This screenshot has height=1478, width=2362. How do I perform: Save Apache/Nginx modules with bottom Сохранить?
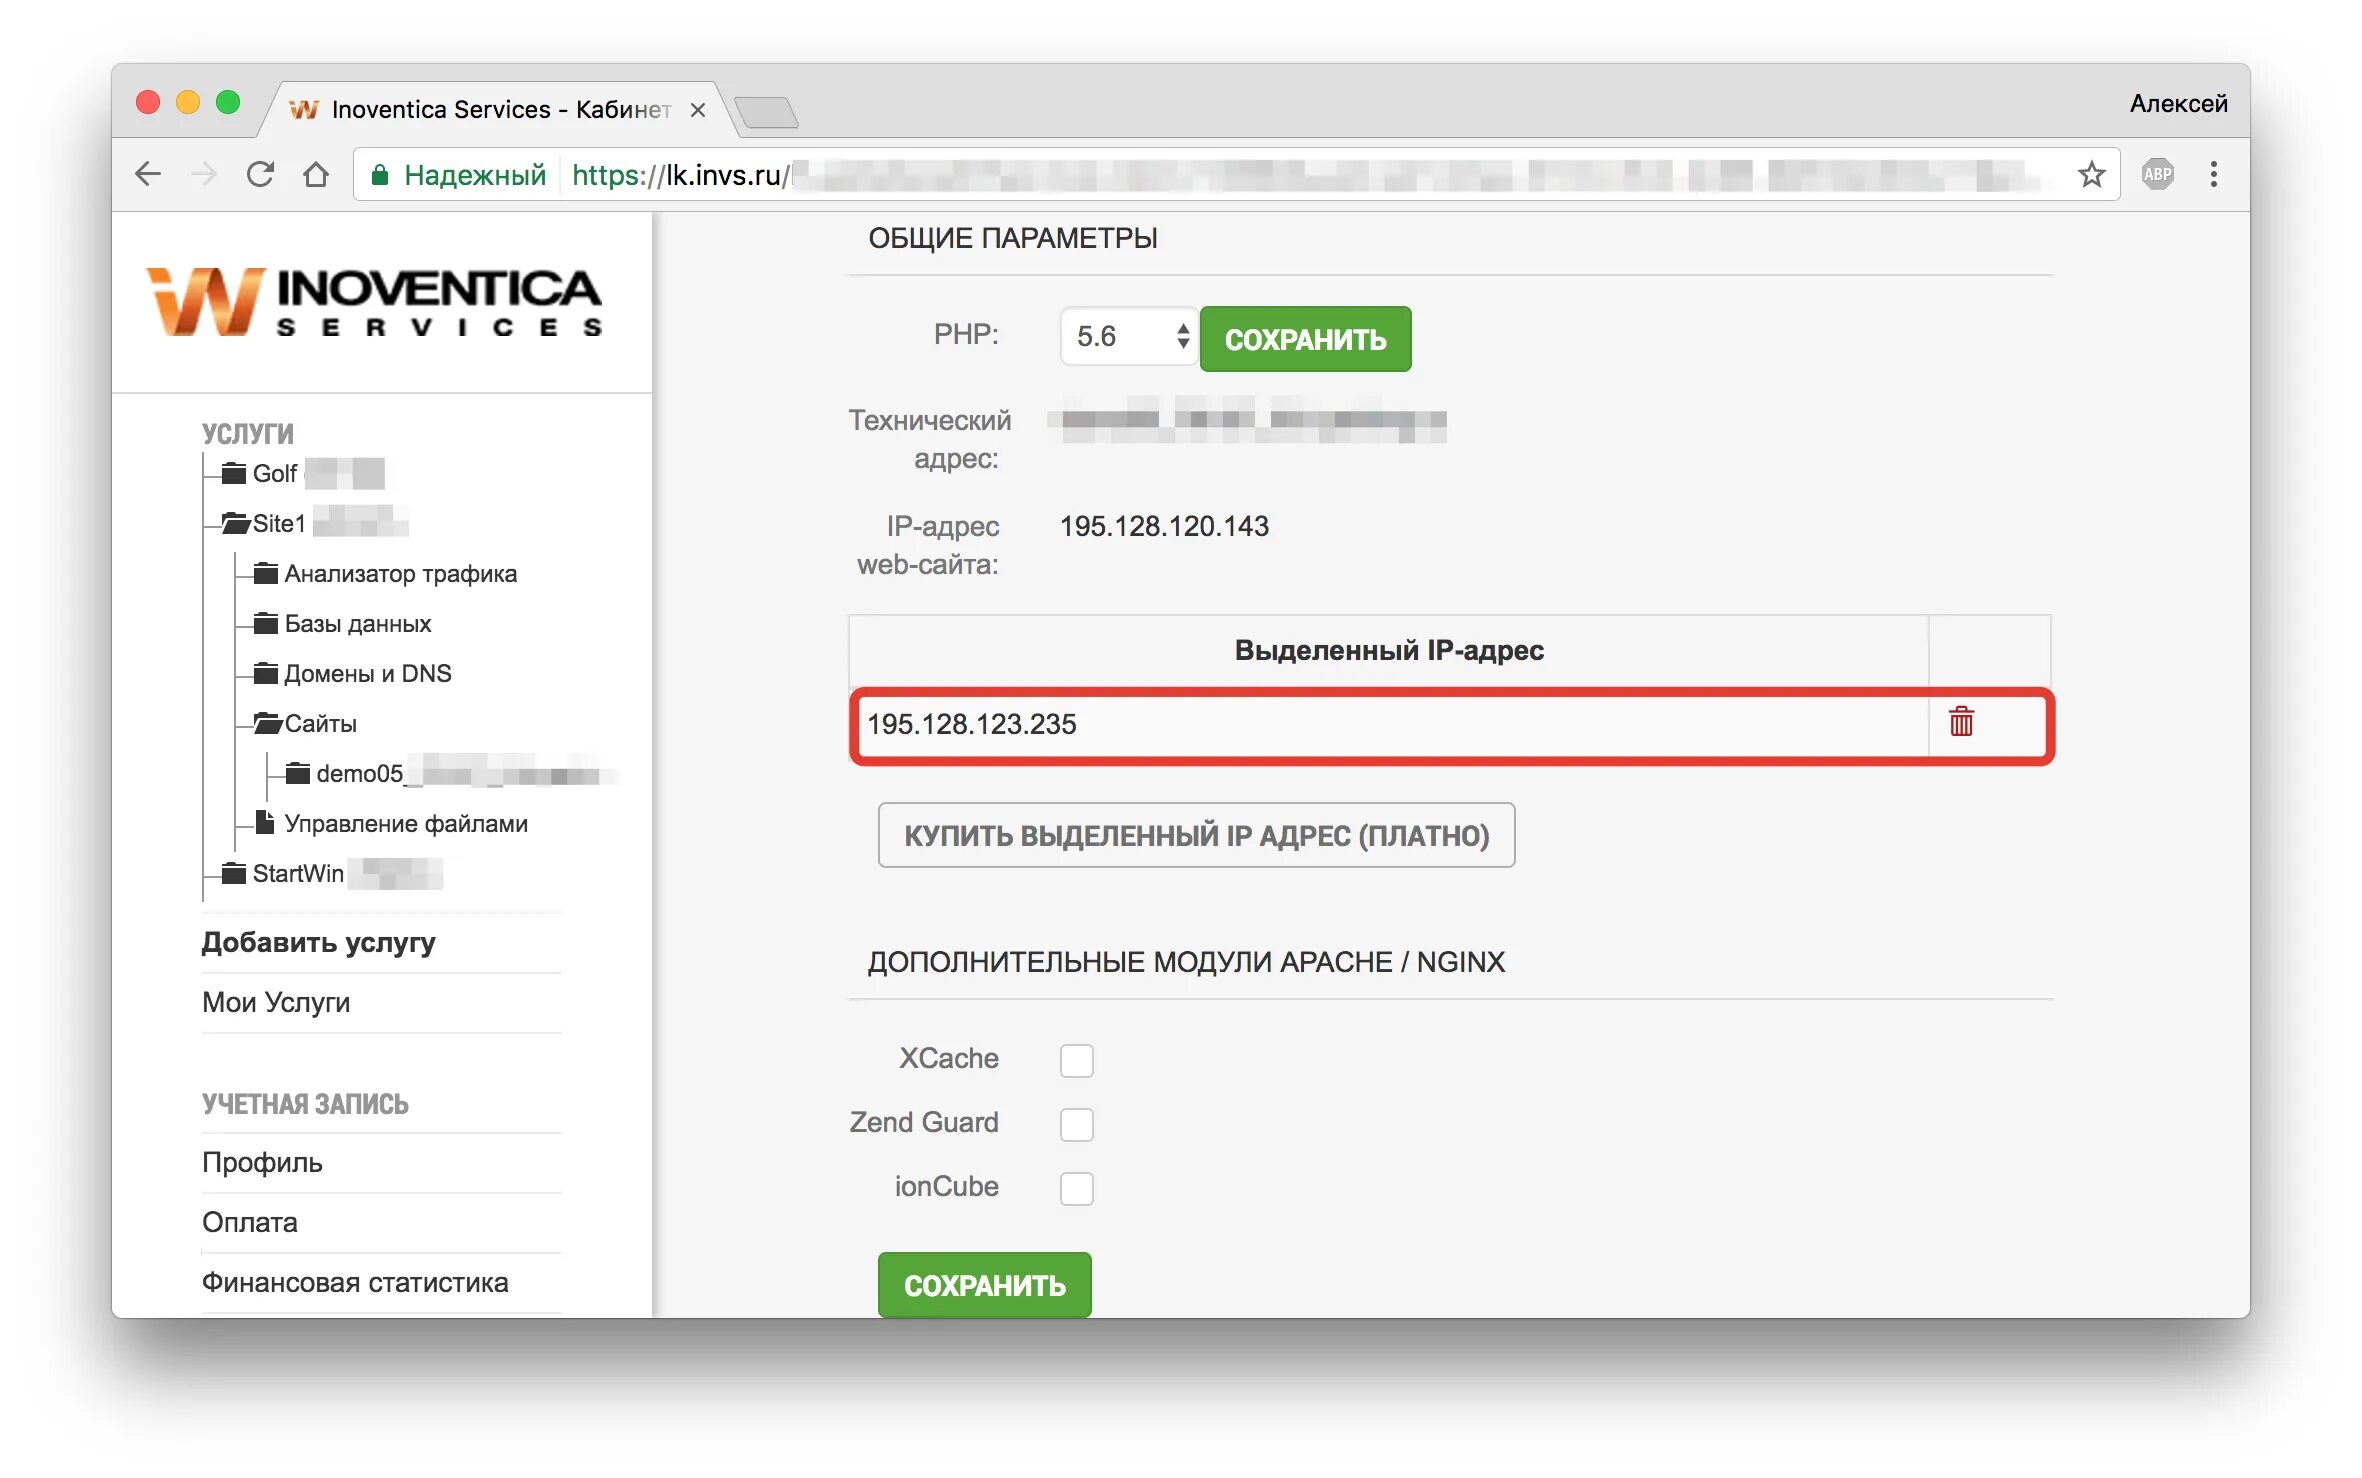(x=984, y=1284)
